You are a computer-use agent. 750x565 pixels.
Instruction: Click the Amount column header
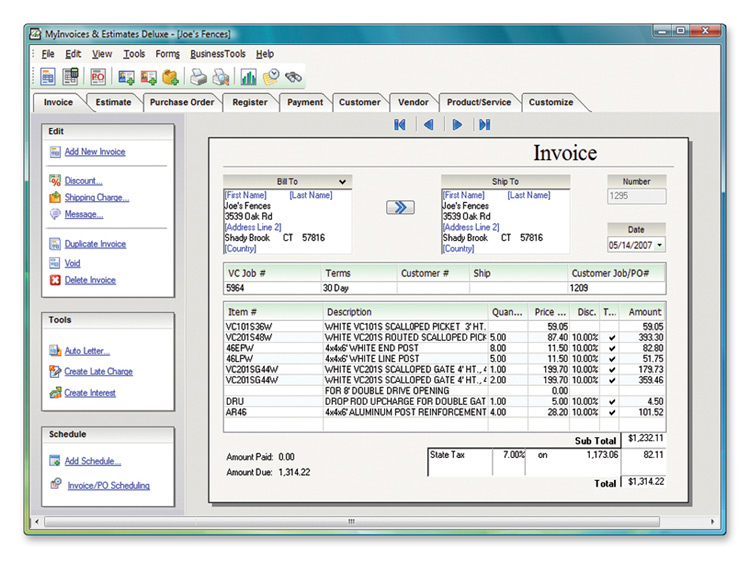[642, 312]
